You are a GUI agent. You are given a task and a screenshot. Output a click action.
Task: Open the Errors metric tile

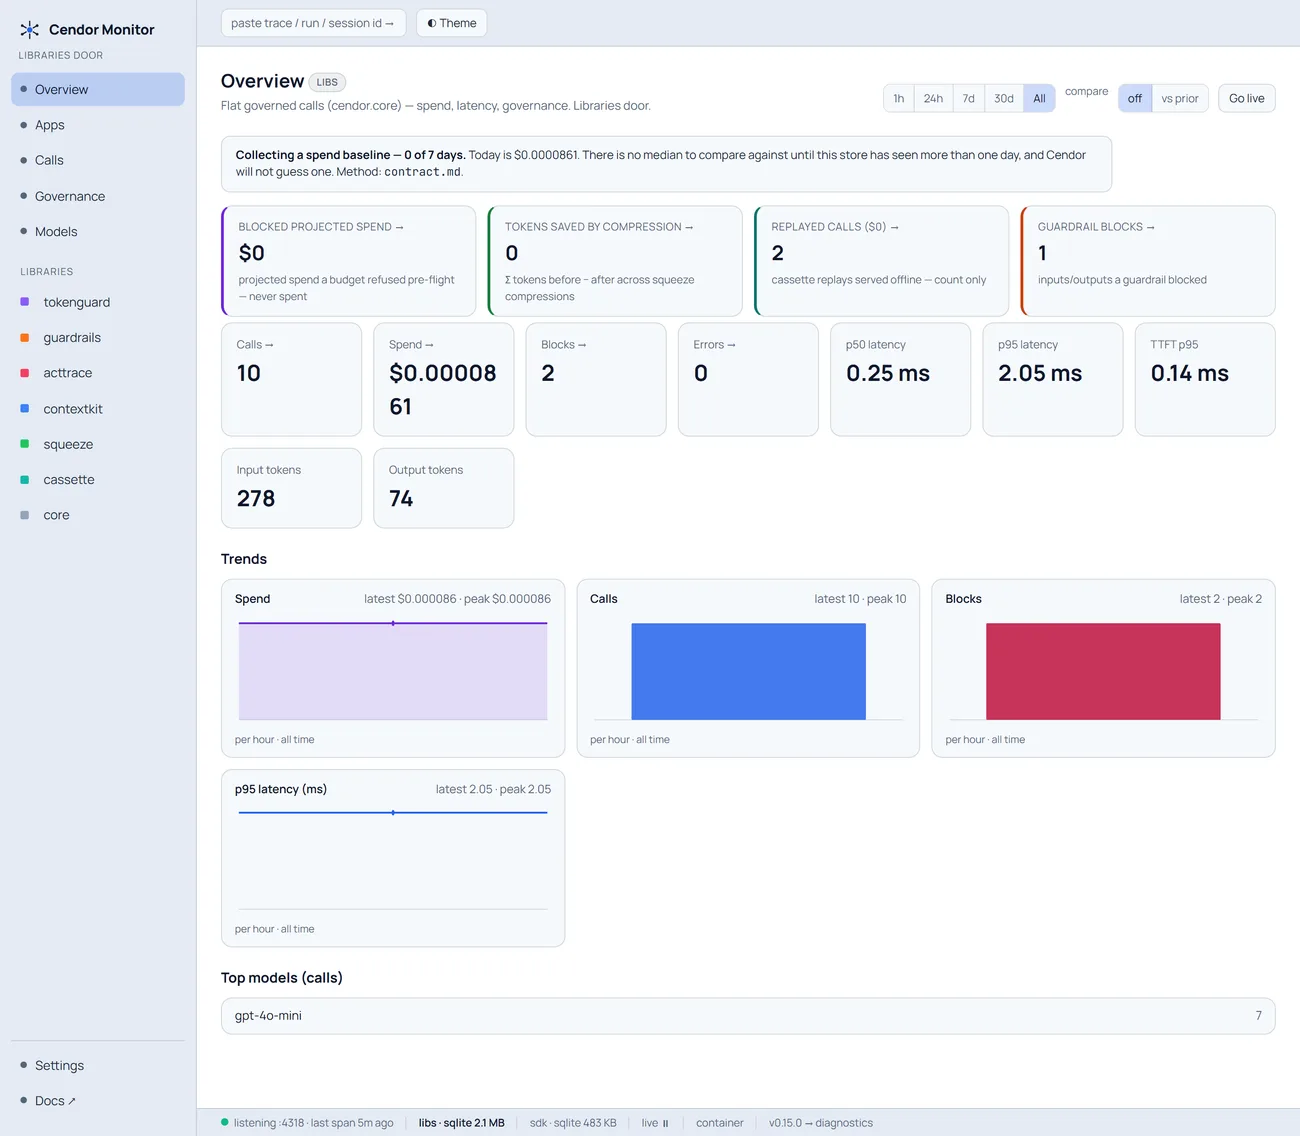click(x=748, y=379)
